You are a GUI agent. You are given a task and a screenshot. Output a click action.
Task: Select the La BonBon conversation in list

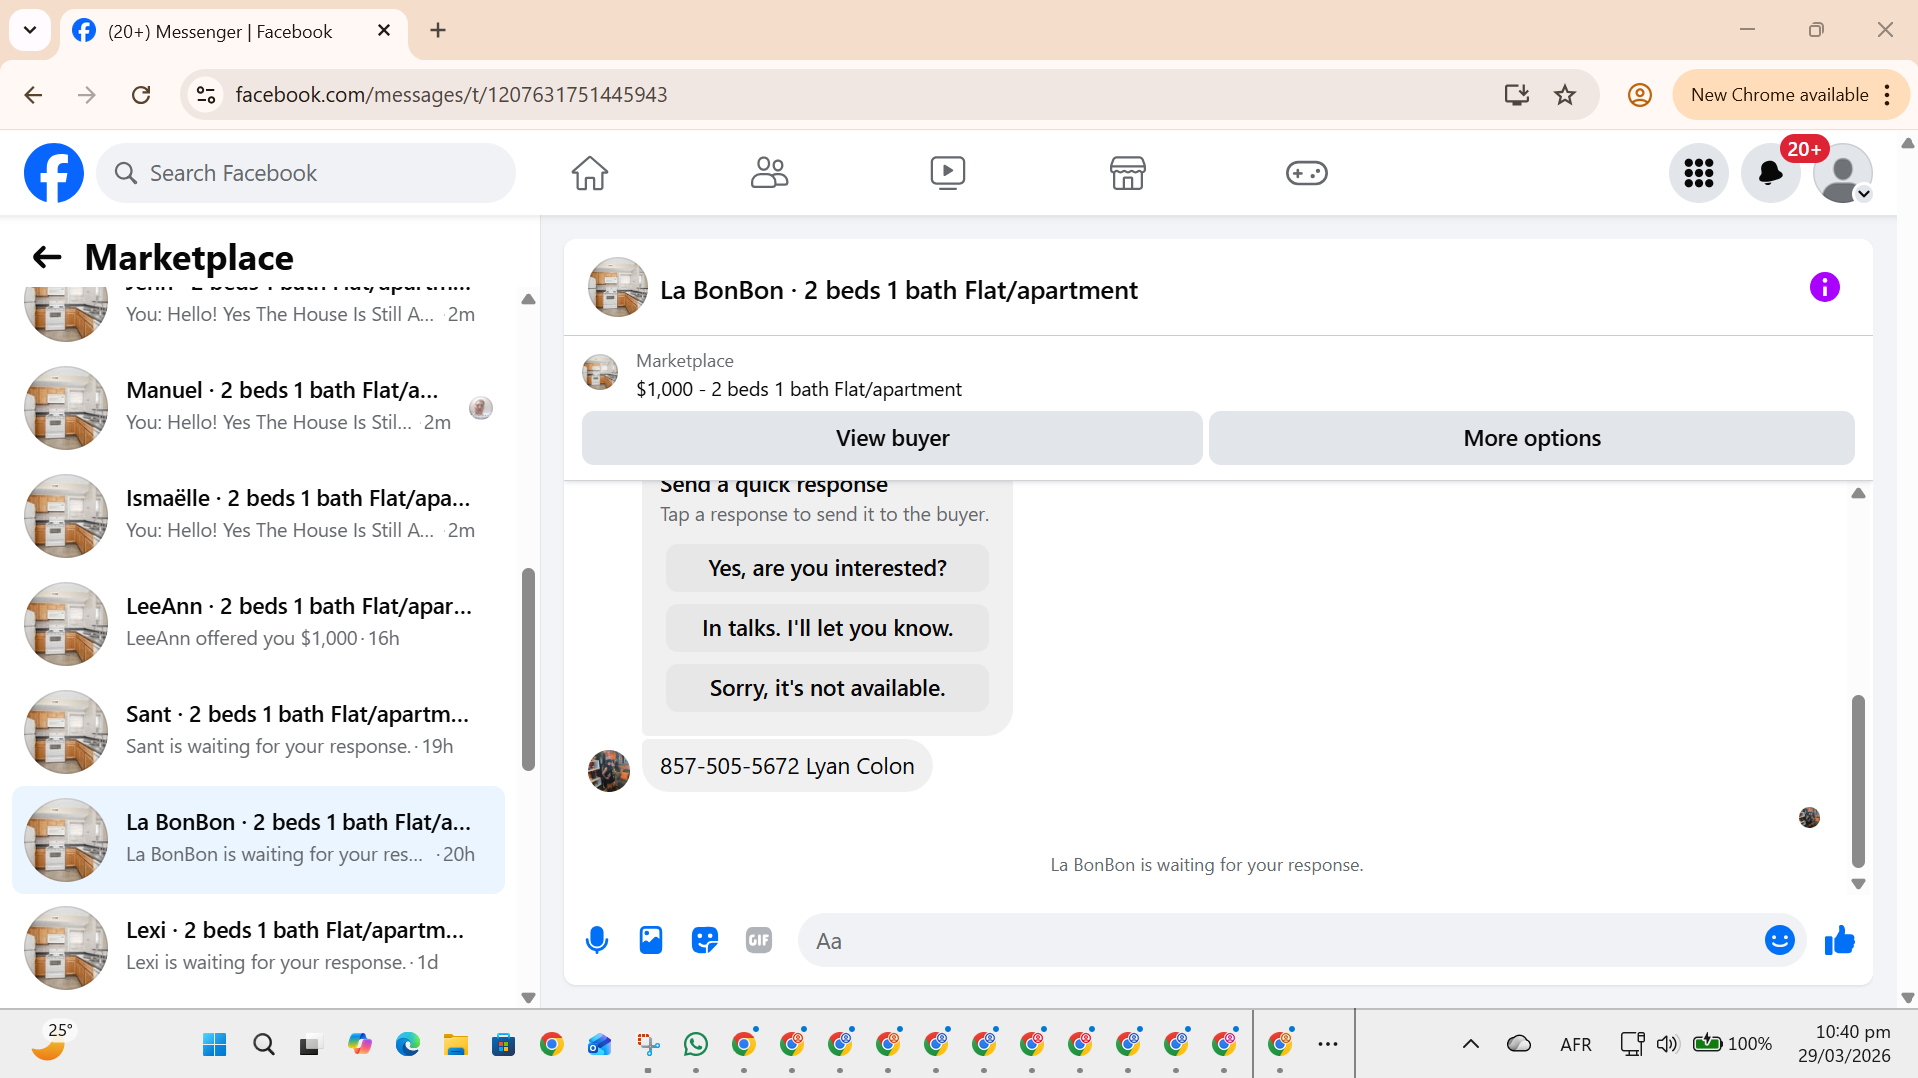tap(258, 839)
